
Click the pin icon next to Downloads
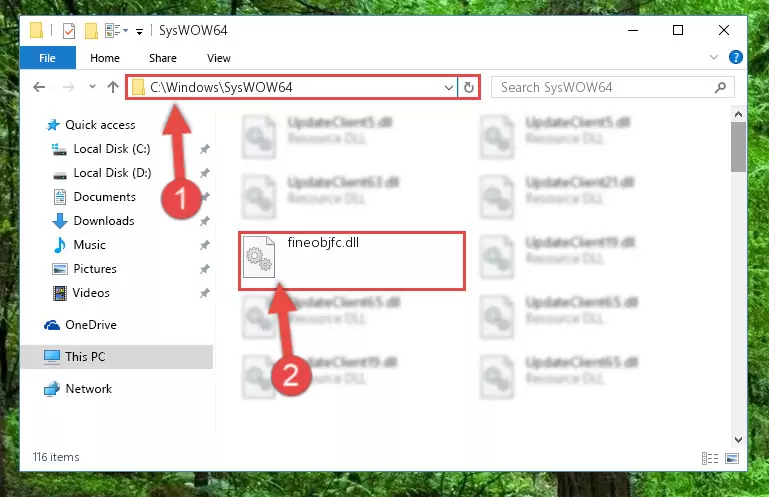coord(205,221)
